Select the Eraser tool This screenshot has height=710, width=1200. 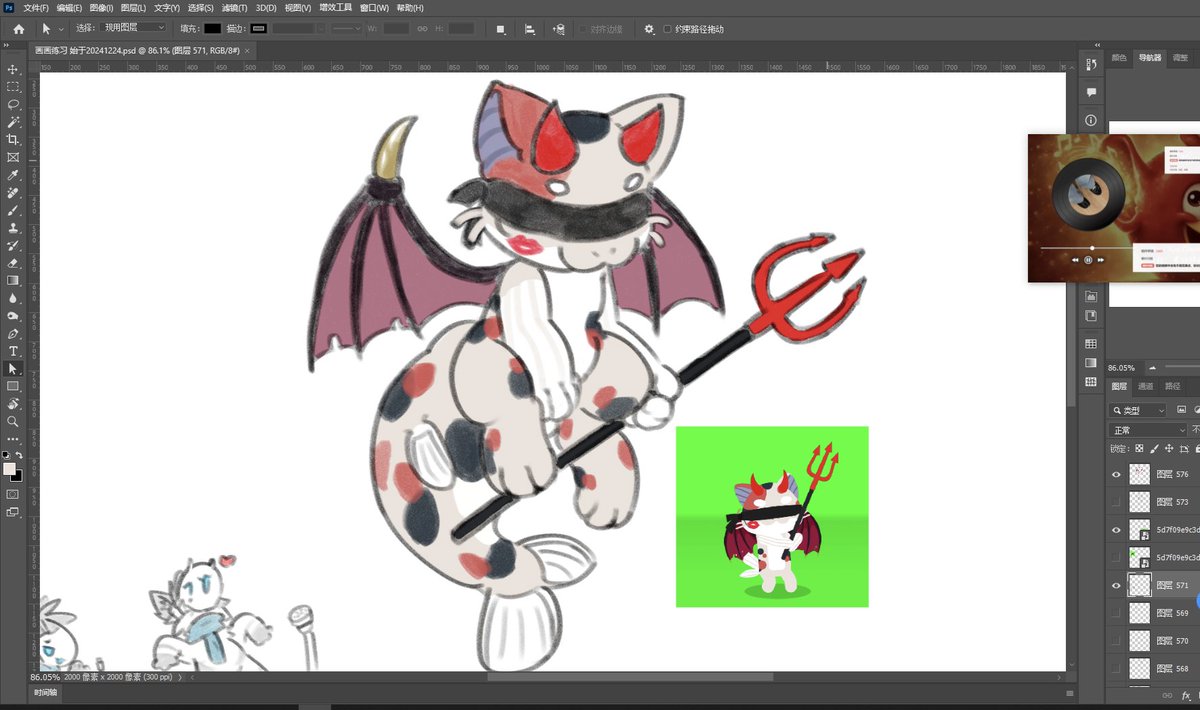pos(13,263)
